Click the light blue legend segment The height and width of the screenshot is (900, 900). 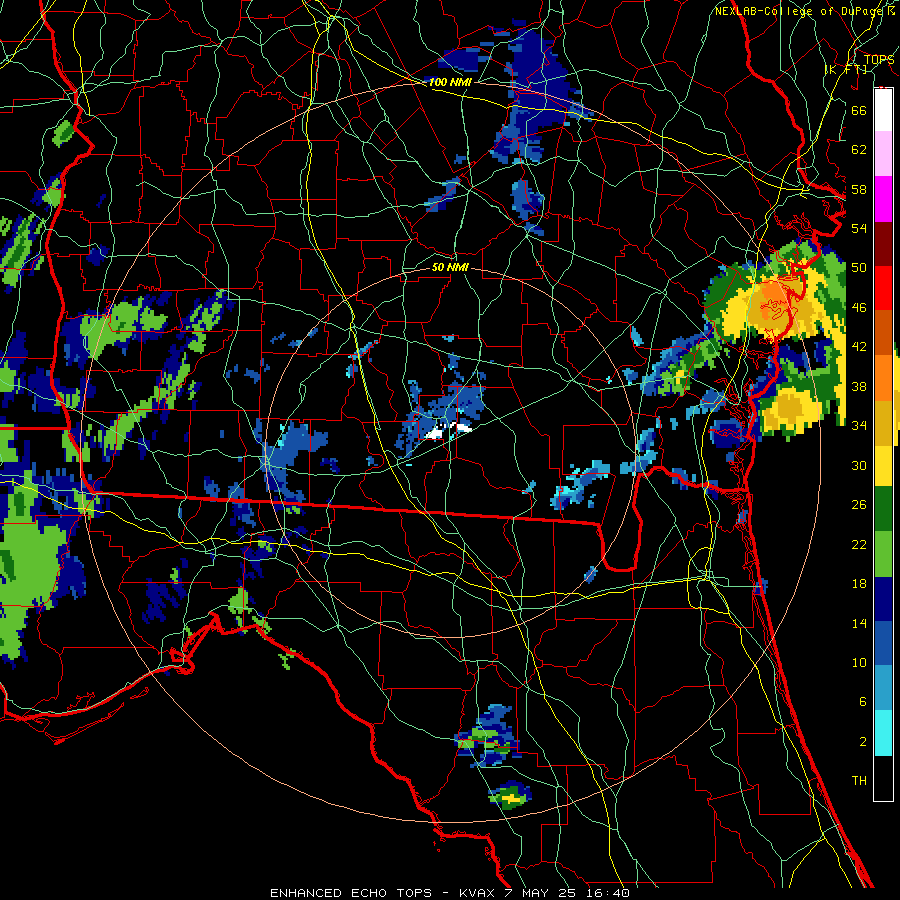point(883,688)
